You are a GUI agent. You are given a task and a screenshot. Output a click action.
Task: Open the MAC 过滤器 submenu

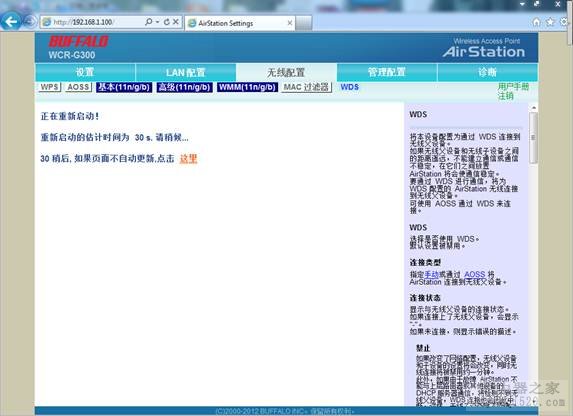(307, 87)
